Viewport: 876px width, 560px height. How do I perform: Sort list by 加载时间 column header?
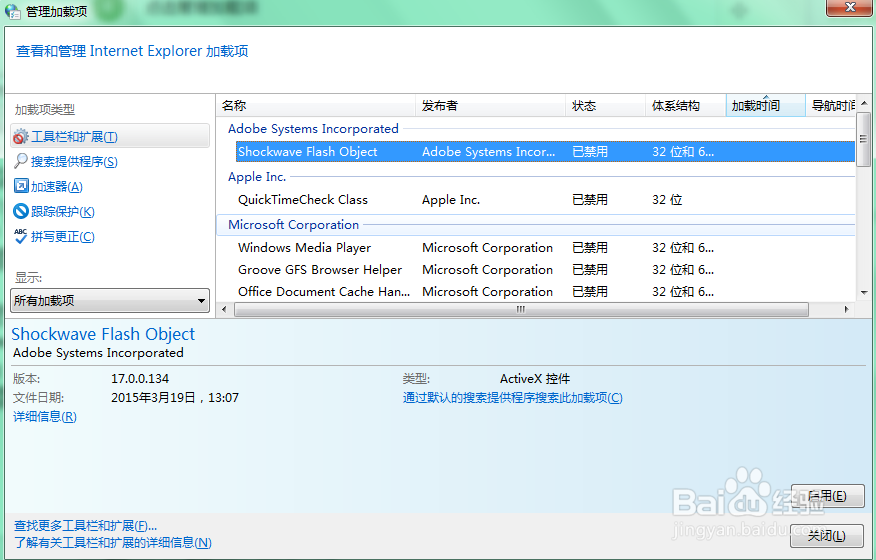coord(765,106)
